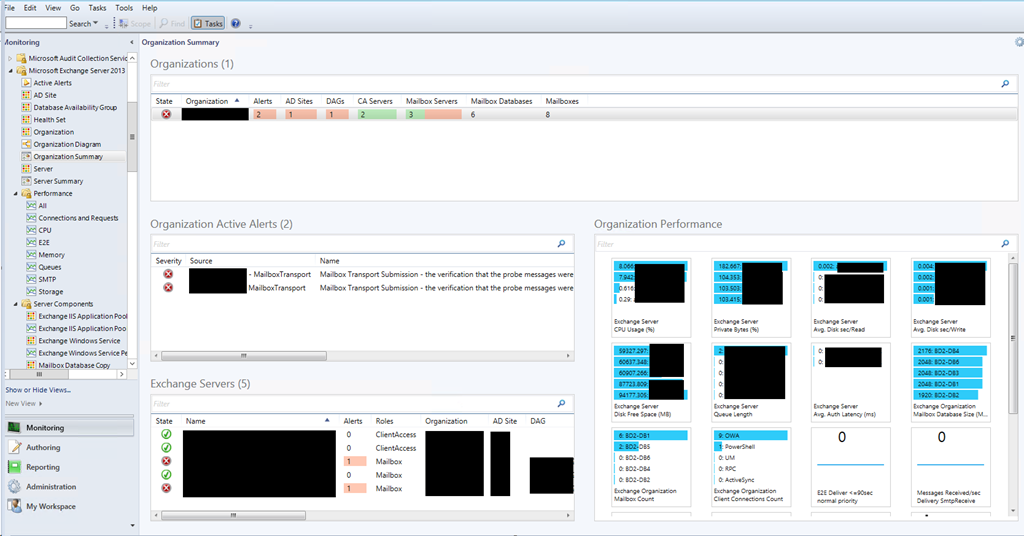Image resolution: width=1024 pixels, height=536 pixels.
Task: Open the Go menu
Action: click(x=75, y=7)
